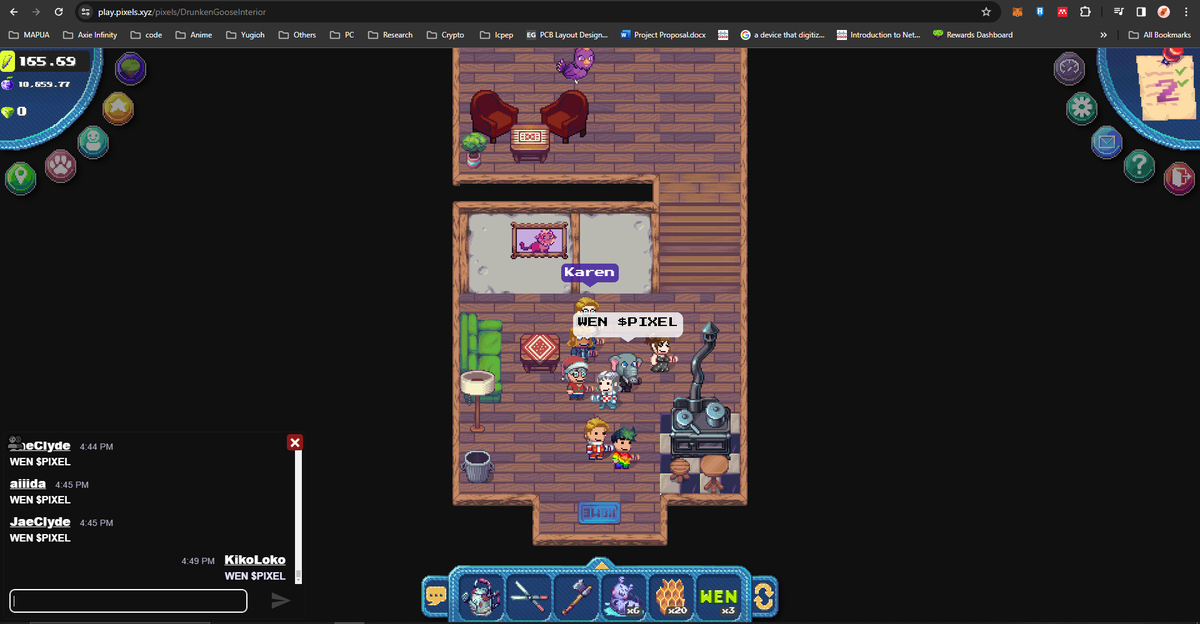Open the Rewards Dashboard bookmark

coord(972,35)
